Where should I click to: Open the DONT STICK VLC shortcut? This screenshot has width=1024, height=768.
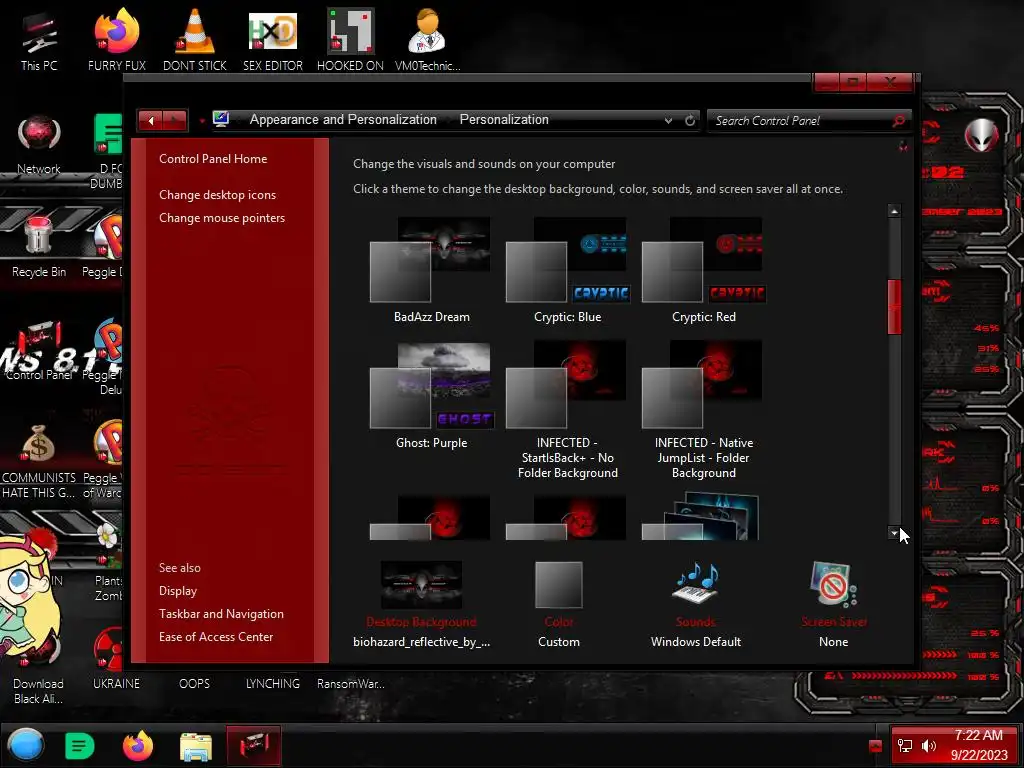tap(195, 40)
